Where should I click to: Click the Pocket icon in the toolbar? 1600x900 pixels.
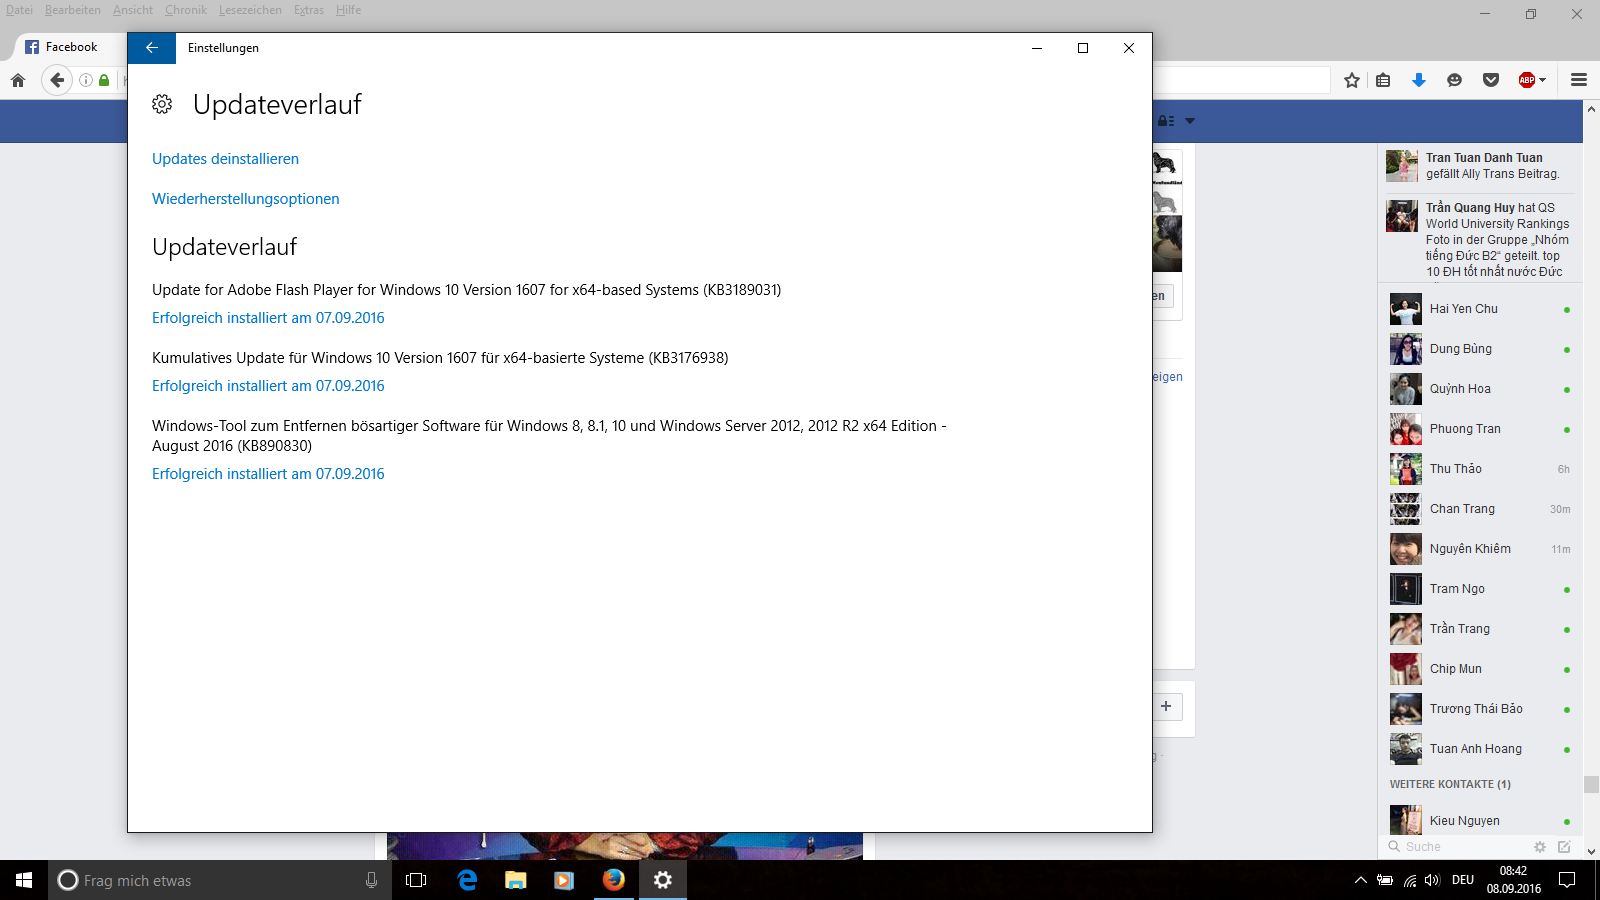1490,80
